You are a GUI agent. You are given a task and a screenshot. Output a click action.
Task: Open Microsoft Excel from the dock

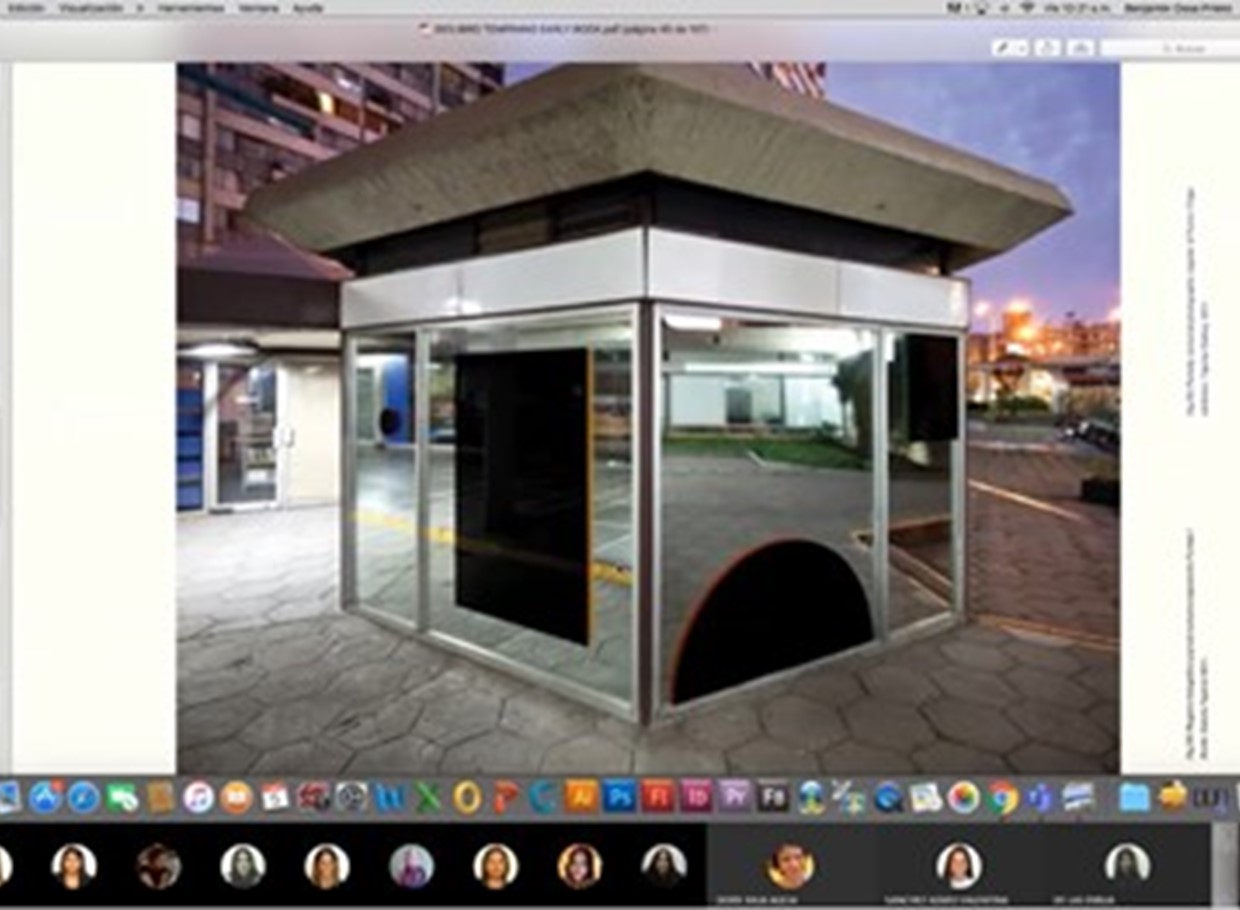tap(428, 797)
